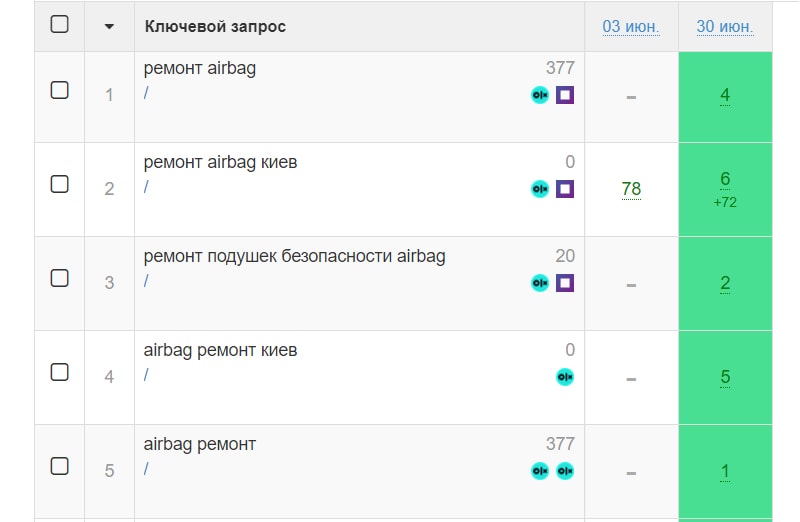The height and width of the screenshot is (522, 800).
Task: Click the first cyan icon for "airbag ремонт"
Action: (x=540, y=471)
